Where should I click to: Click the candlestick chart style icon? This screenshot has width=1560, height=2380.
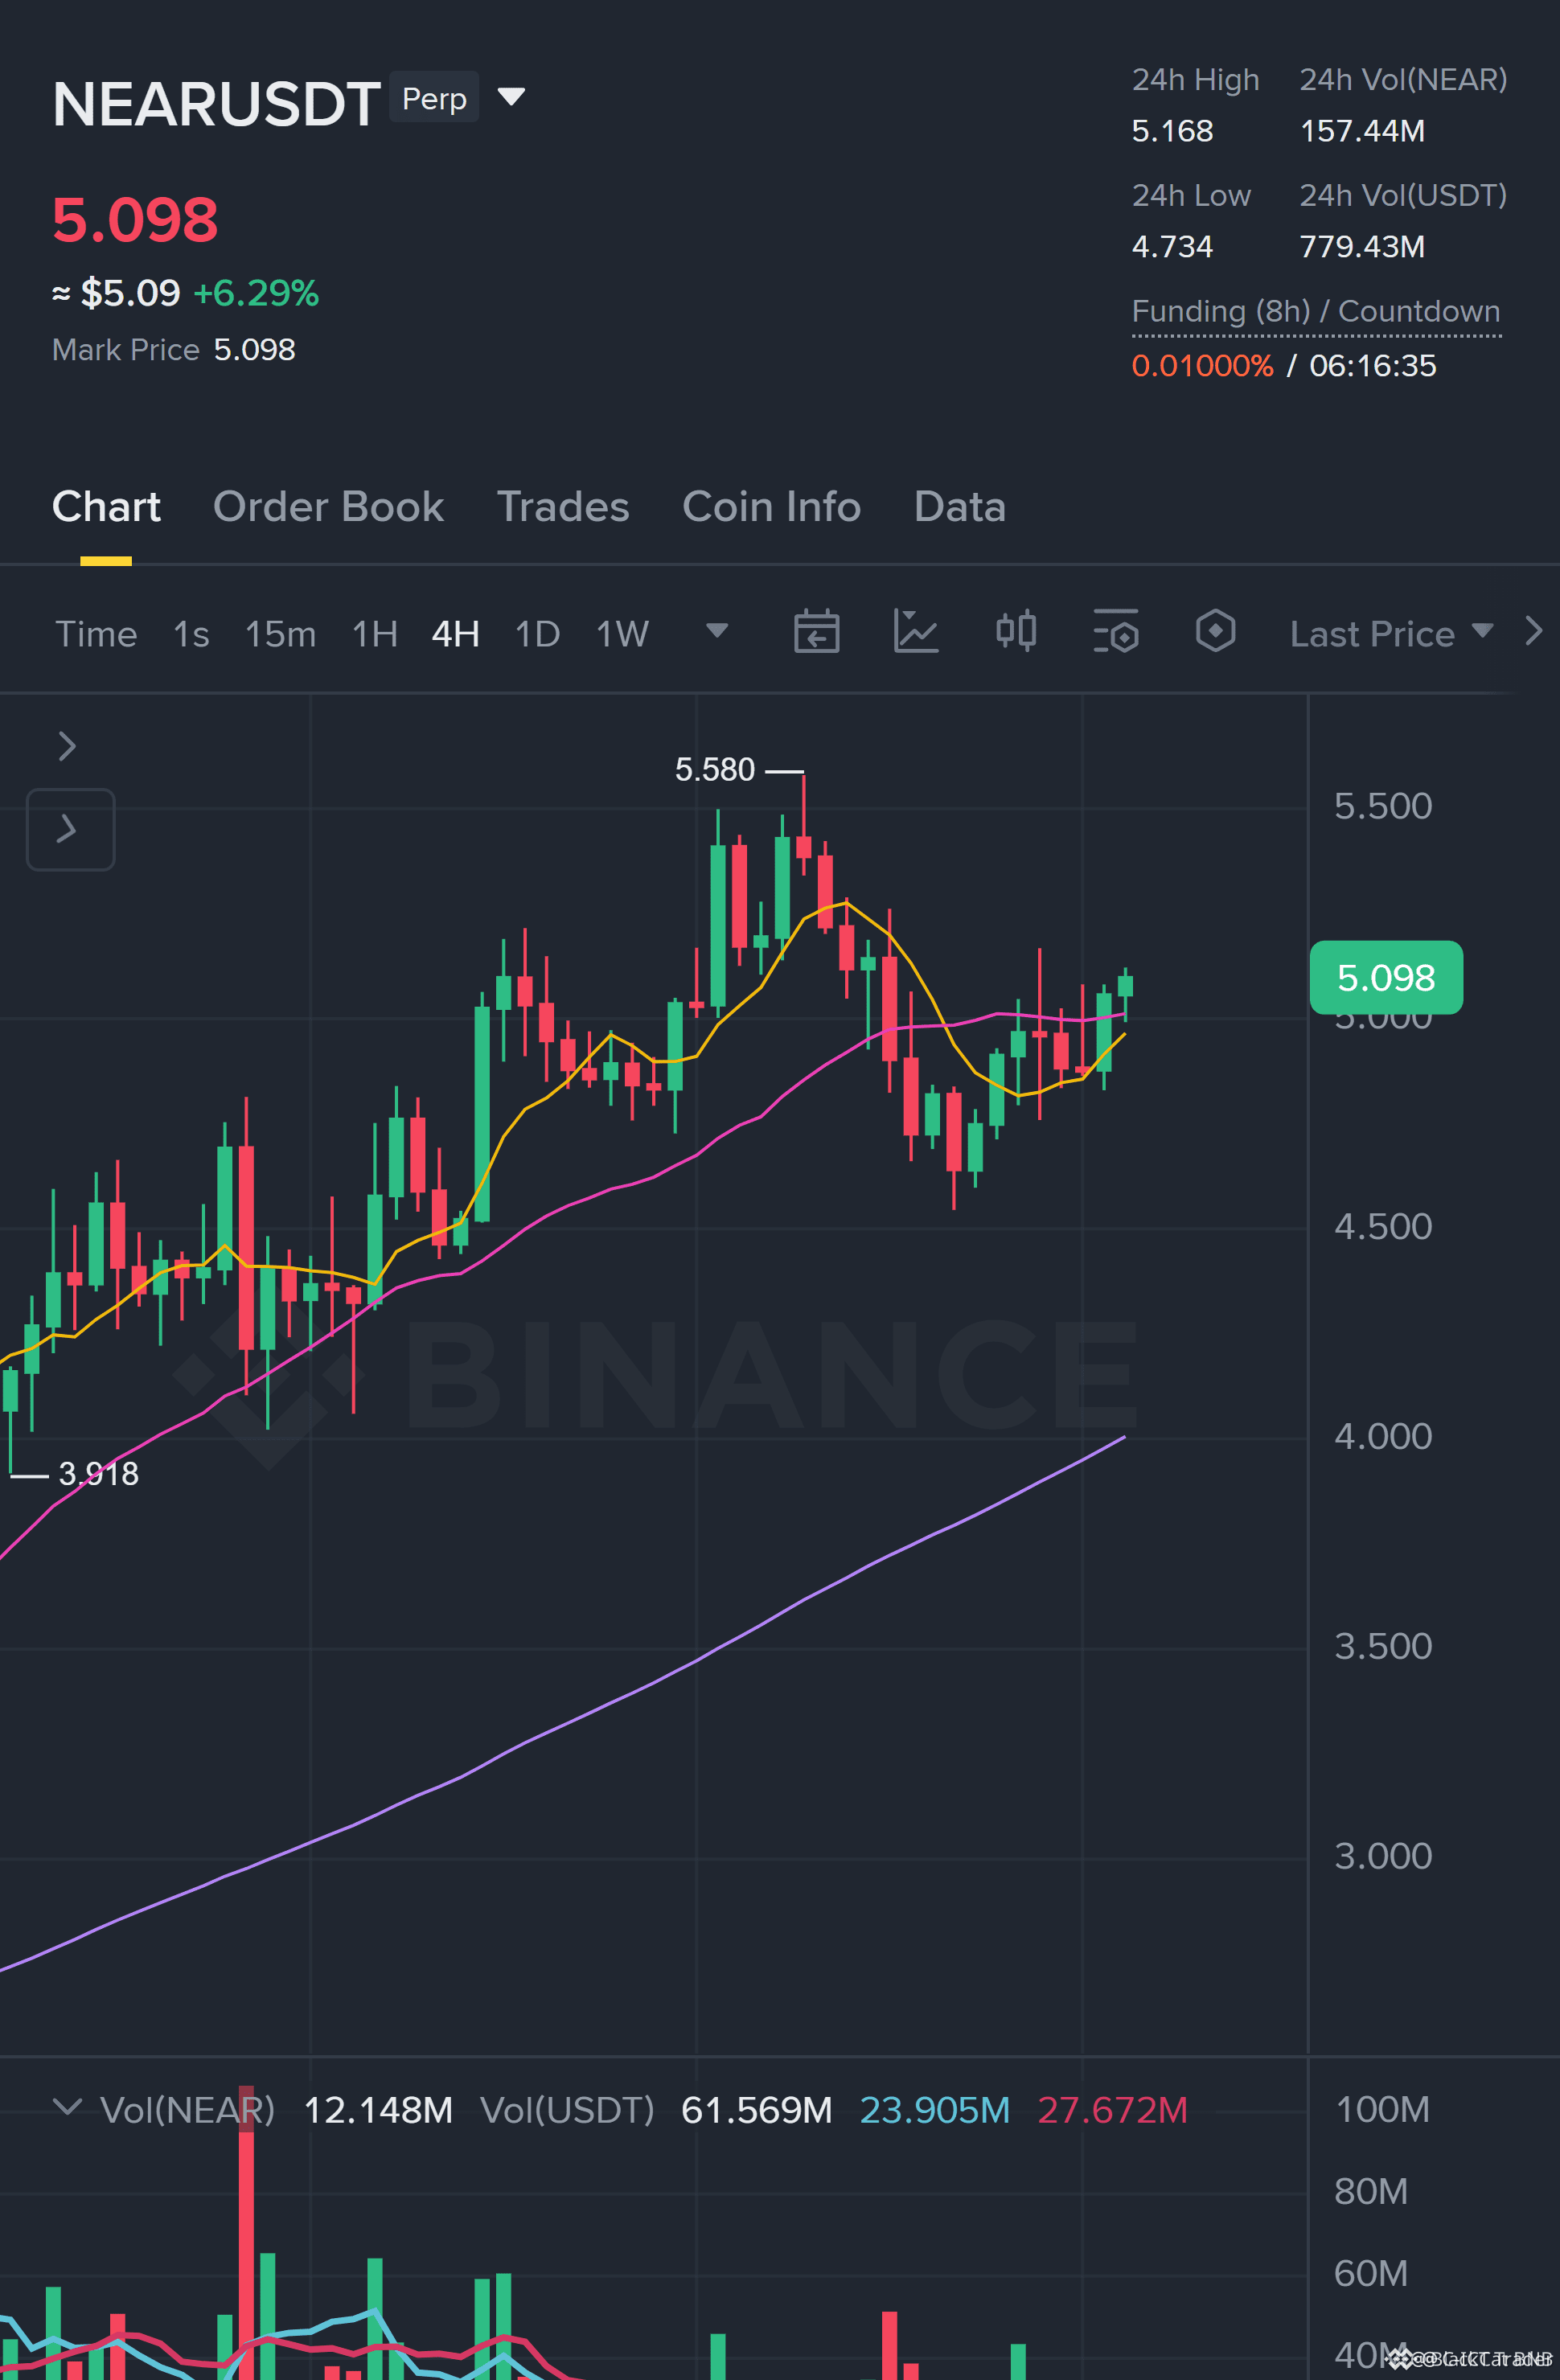tap(1016, 632)
